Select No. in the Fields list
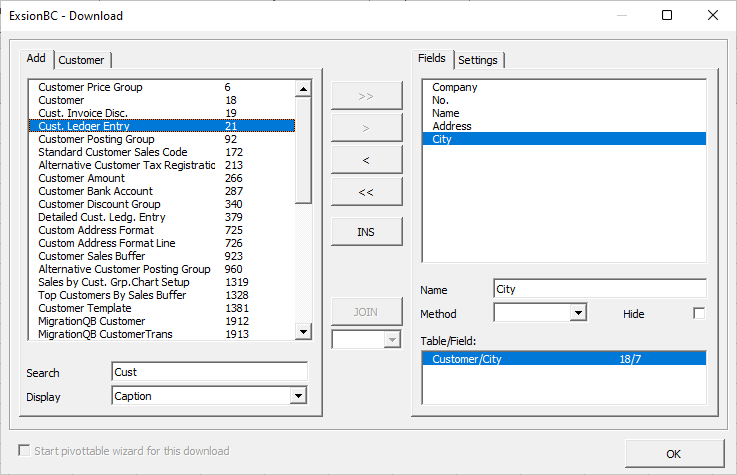 (x=564, y=100)
